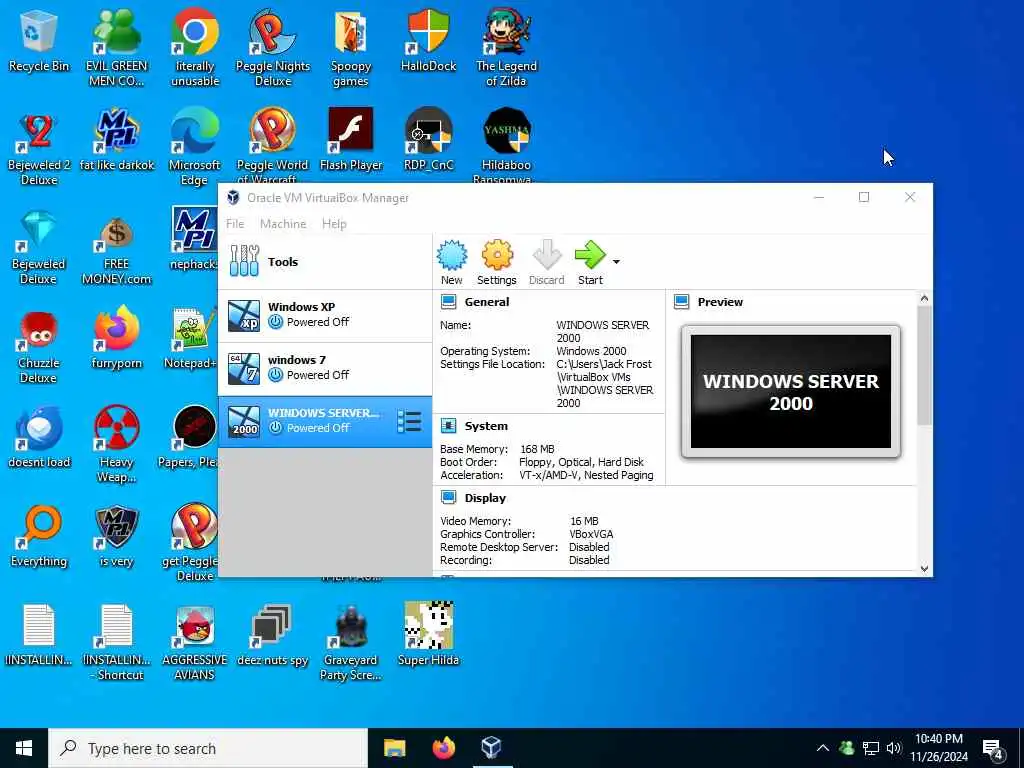Open deez nuts spy shortcut
The width and height of the screenshot is (1024, 768).
tap(273, 635)
